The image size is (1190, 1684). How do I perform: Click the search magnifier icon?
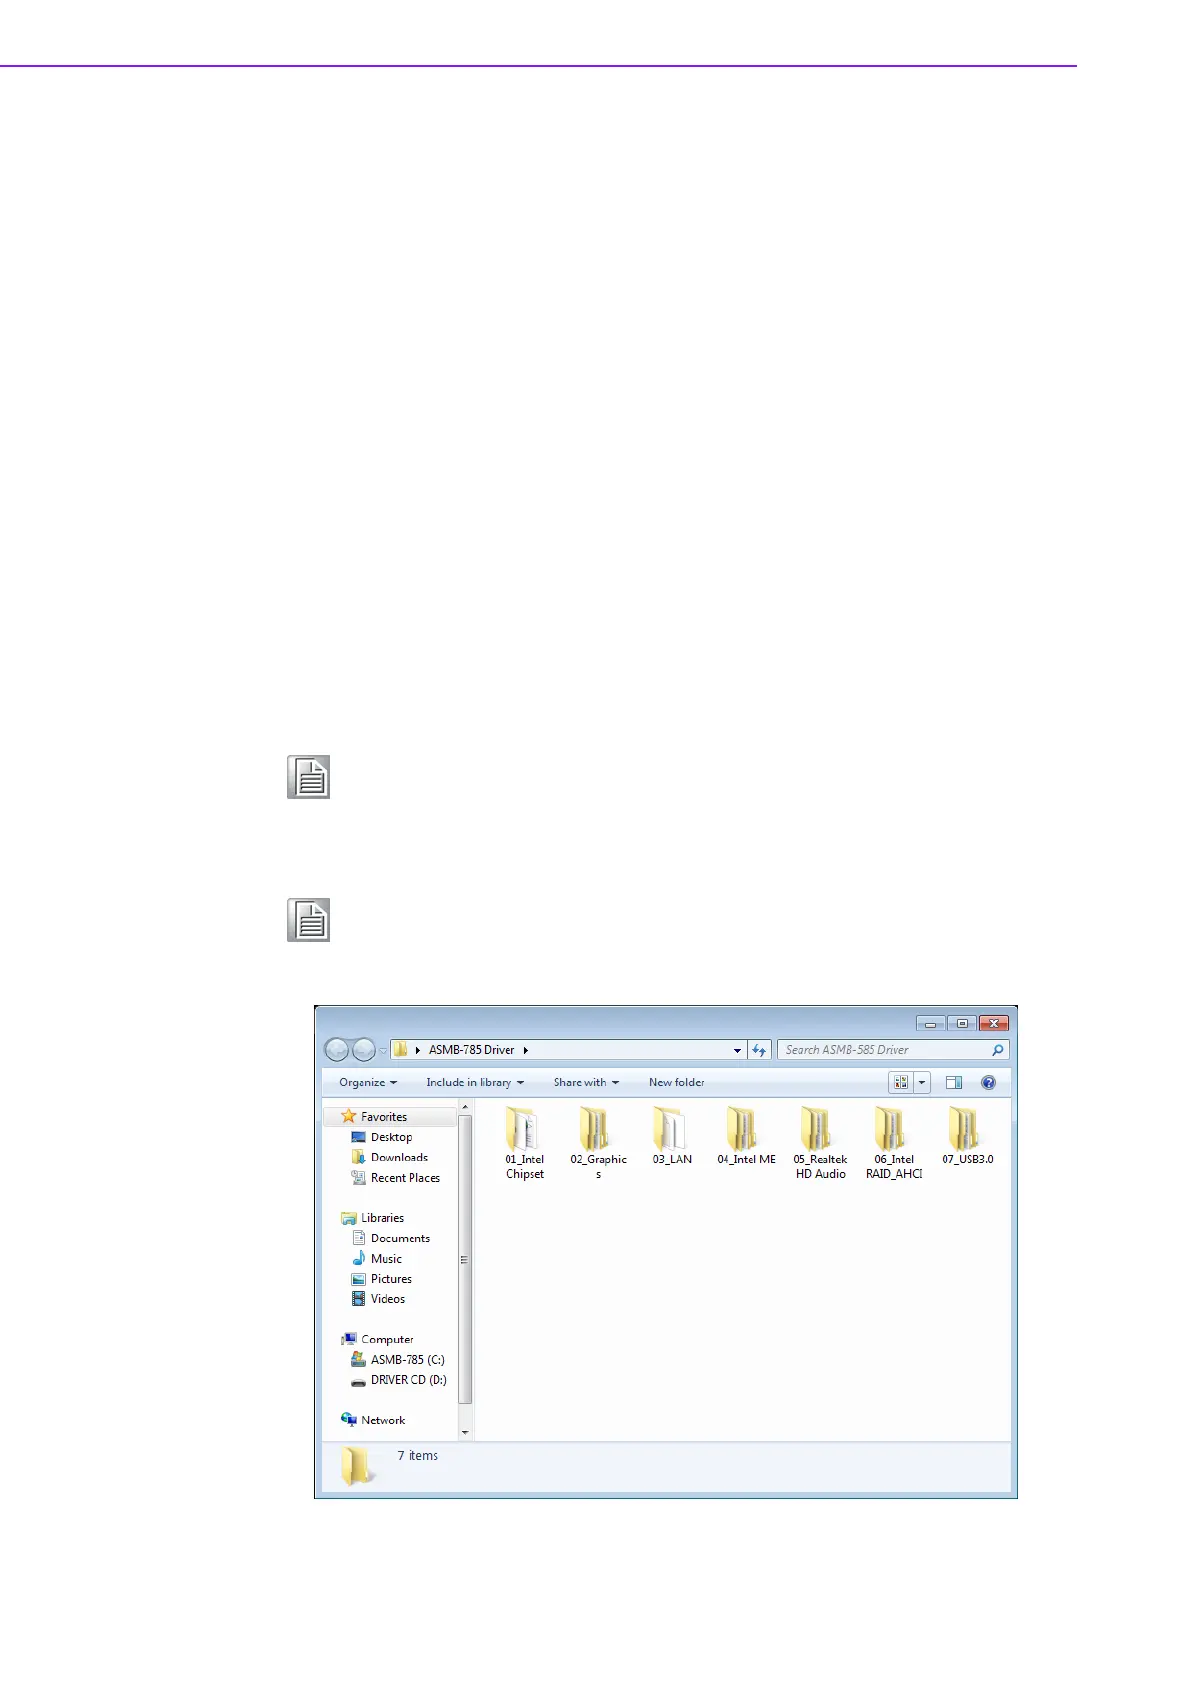[997, 1050]
